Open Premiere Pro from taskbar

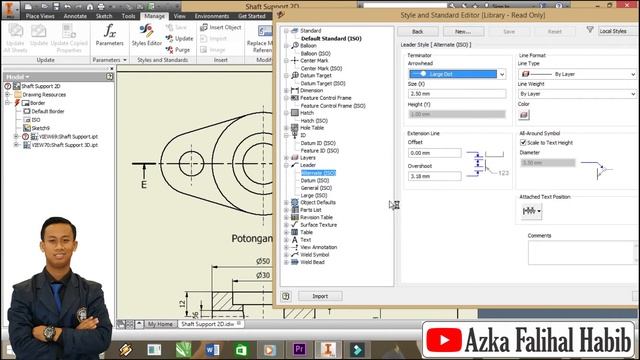[x=300, y=349]
